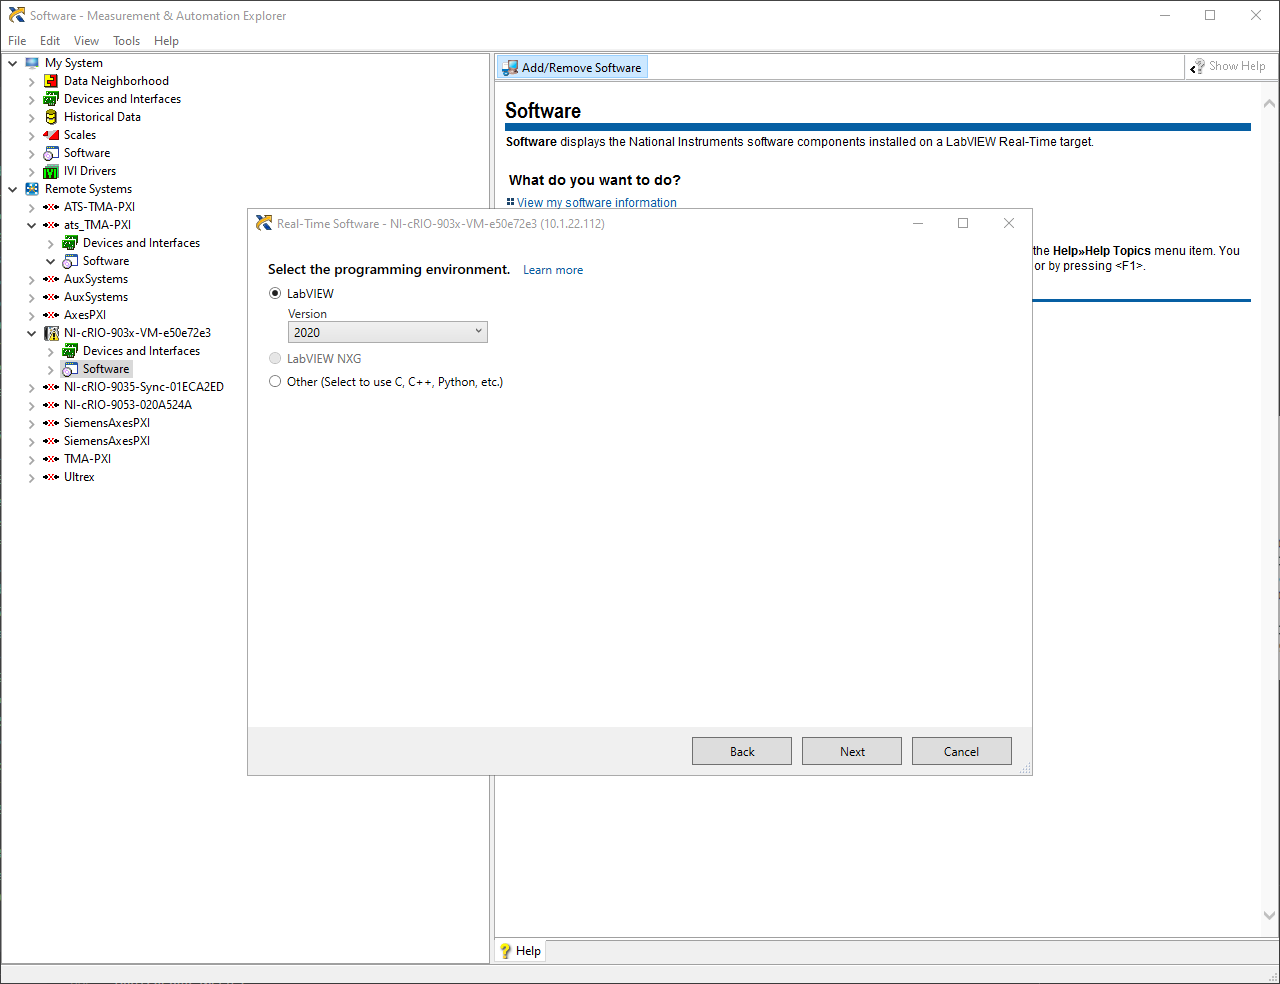The width and height of the screenshot is (1280, 984).
Task: Click the Historical Data icon
Action: pos(51,117)
